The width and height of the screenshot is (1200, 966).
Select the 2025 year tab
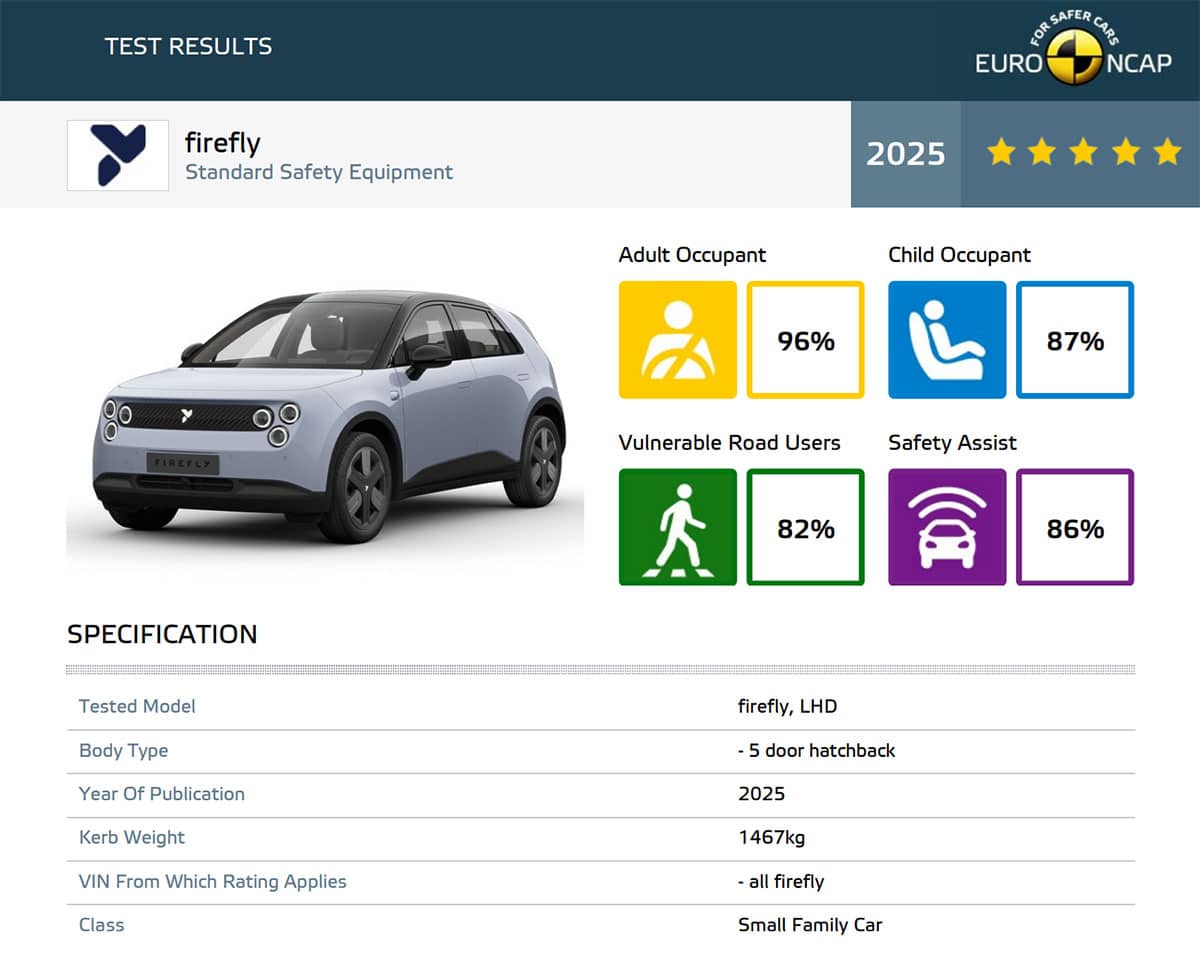click(x=904, y=153)
